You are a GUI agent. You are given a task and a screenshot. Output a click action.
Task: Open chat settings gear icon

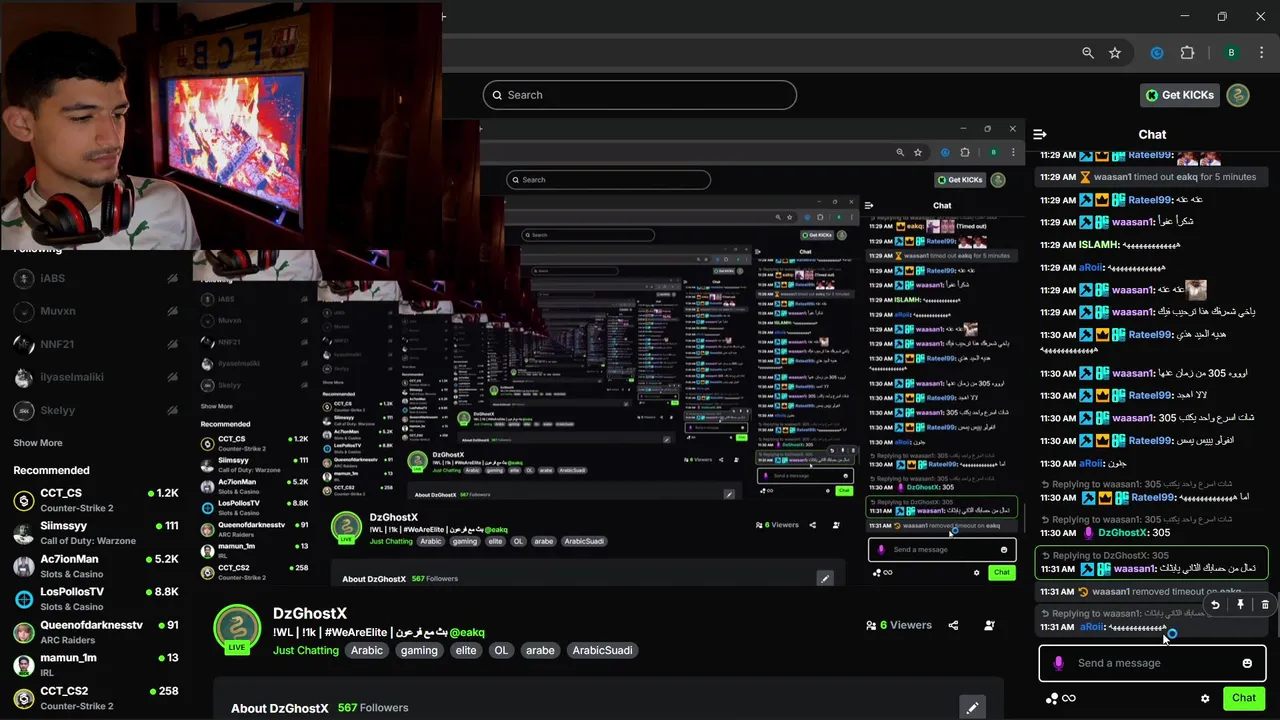pos(1205,699)
